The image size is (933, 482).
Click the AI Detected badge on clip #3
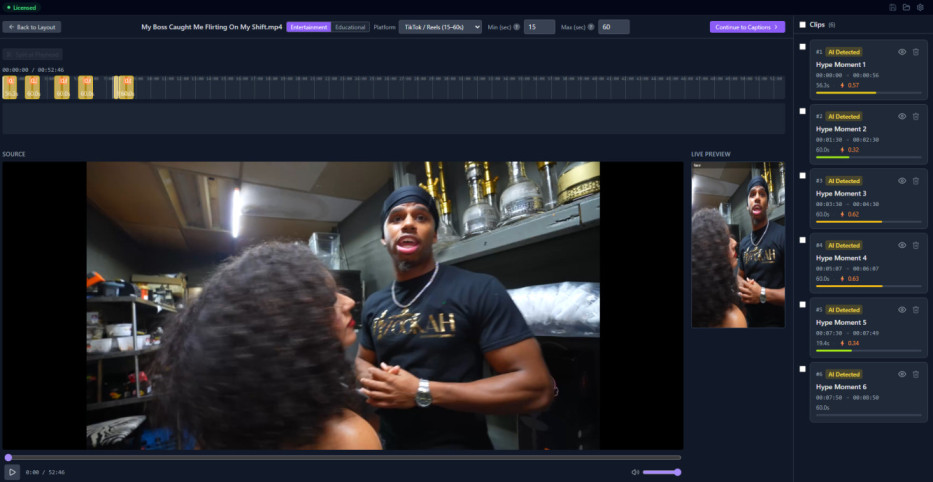(x=844, y=181)
